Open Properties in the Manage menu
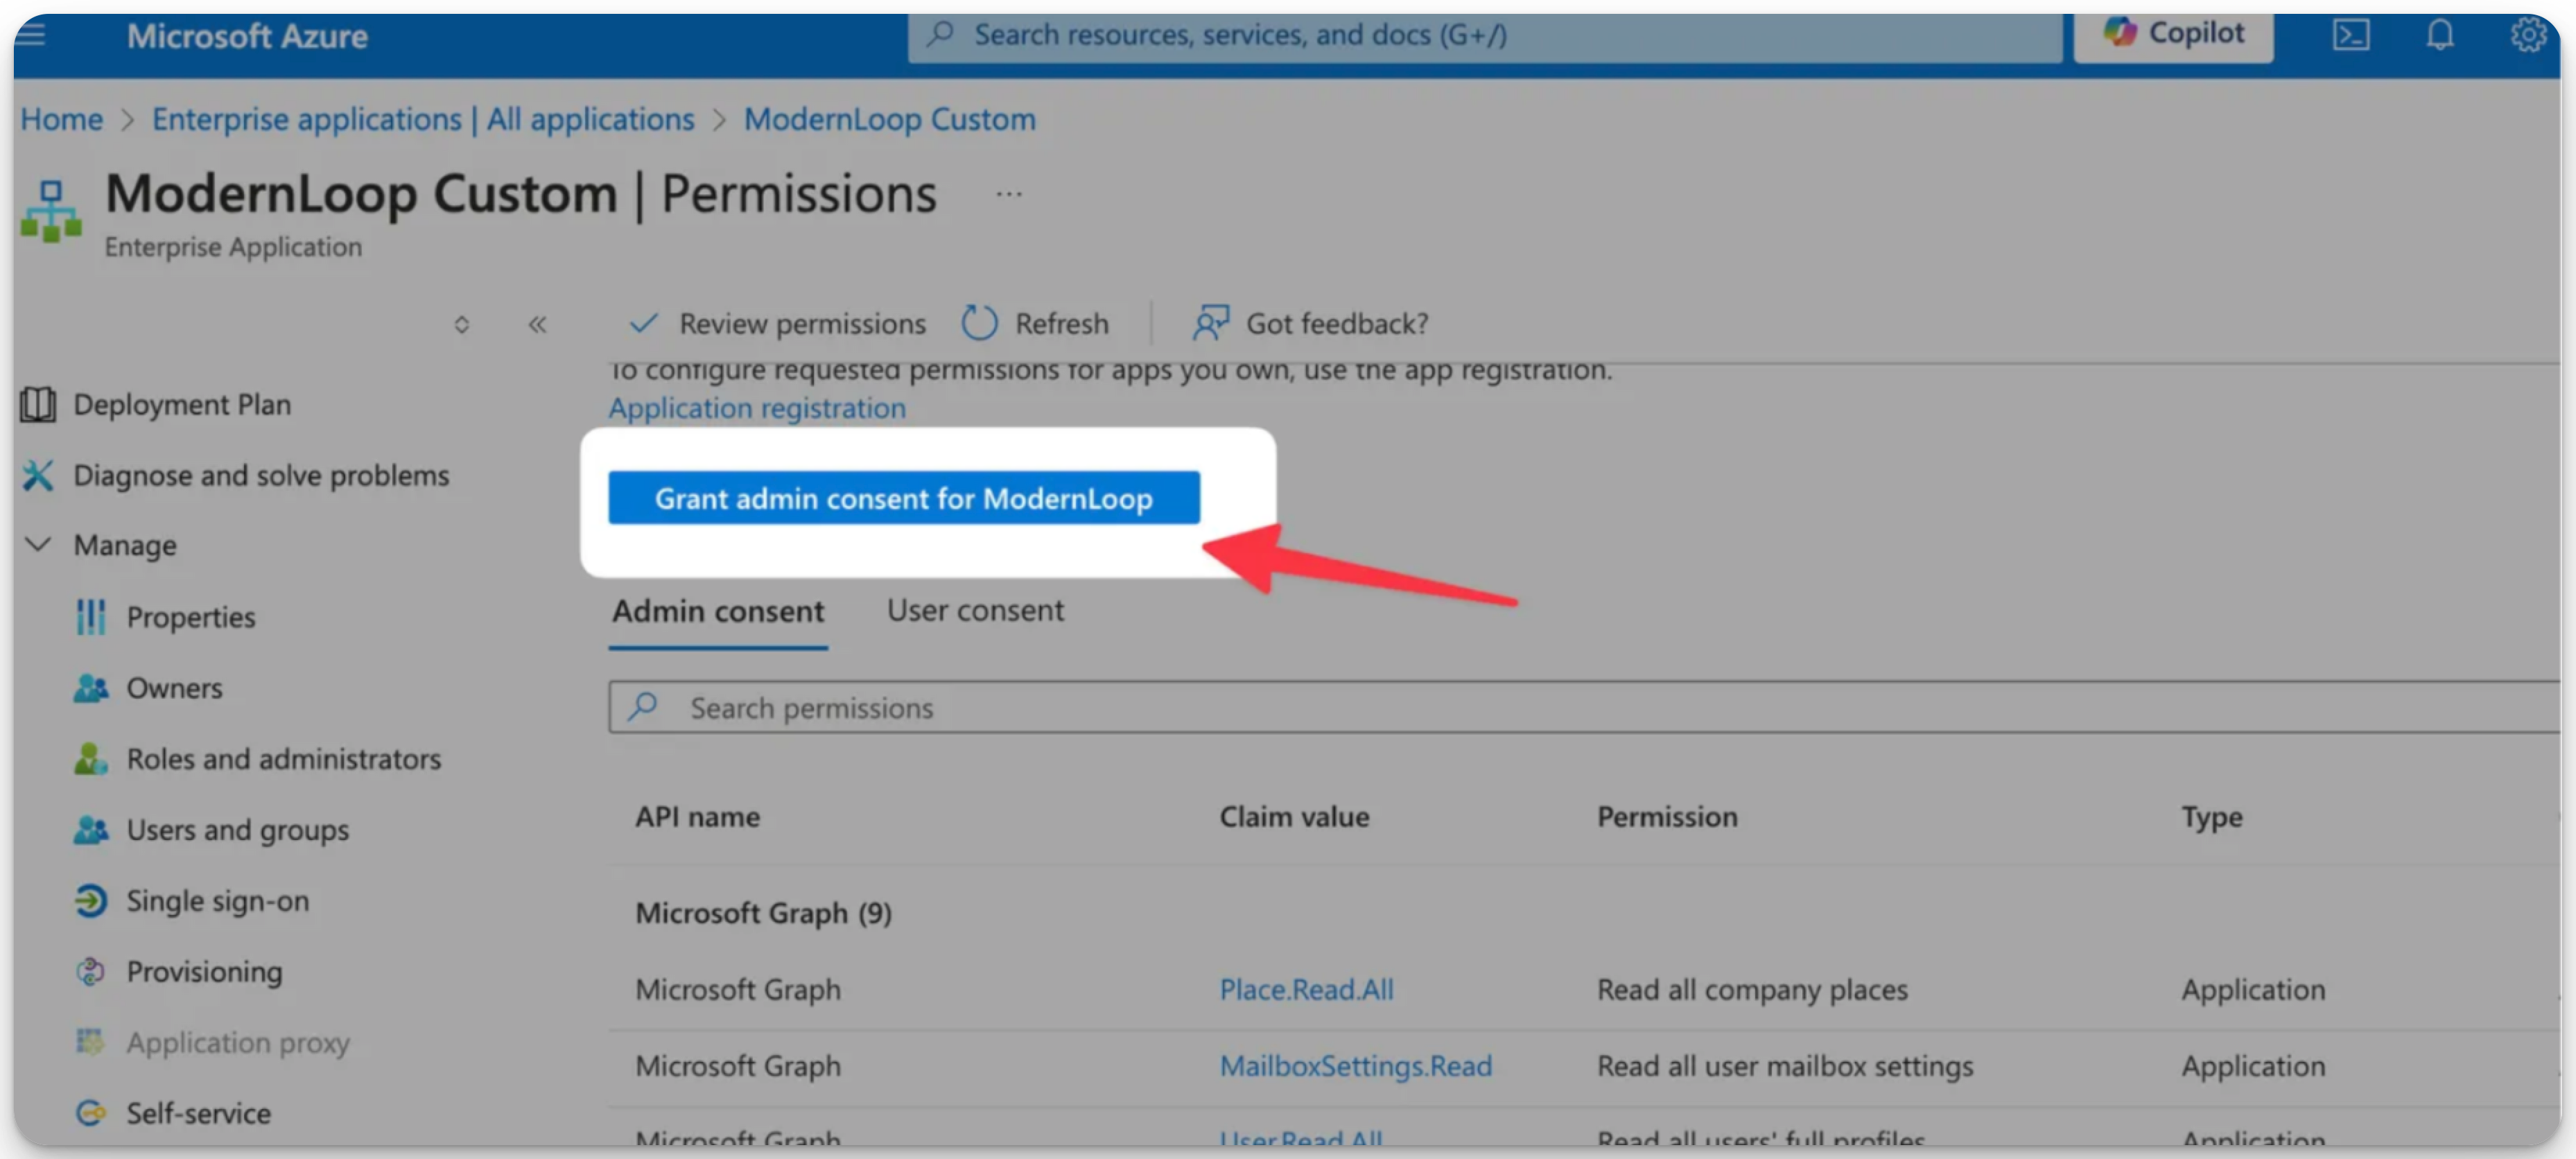Image resolution: width=2576 pixels, height=1159 pixels. tap(191, 618)
